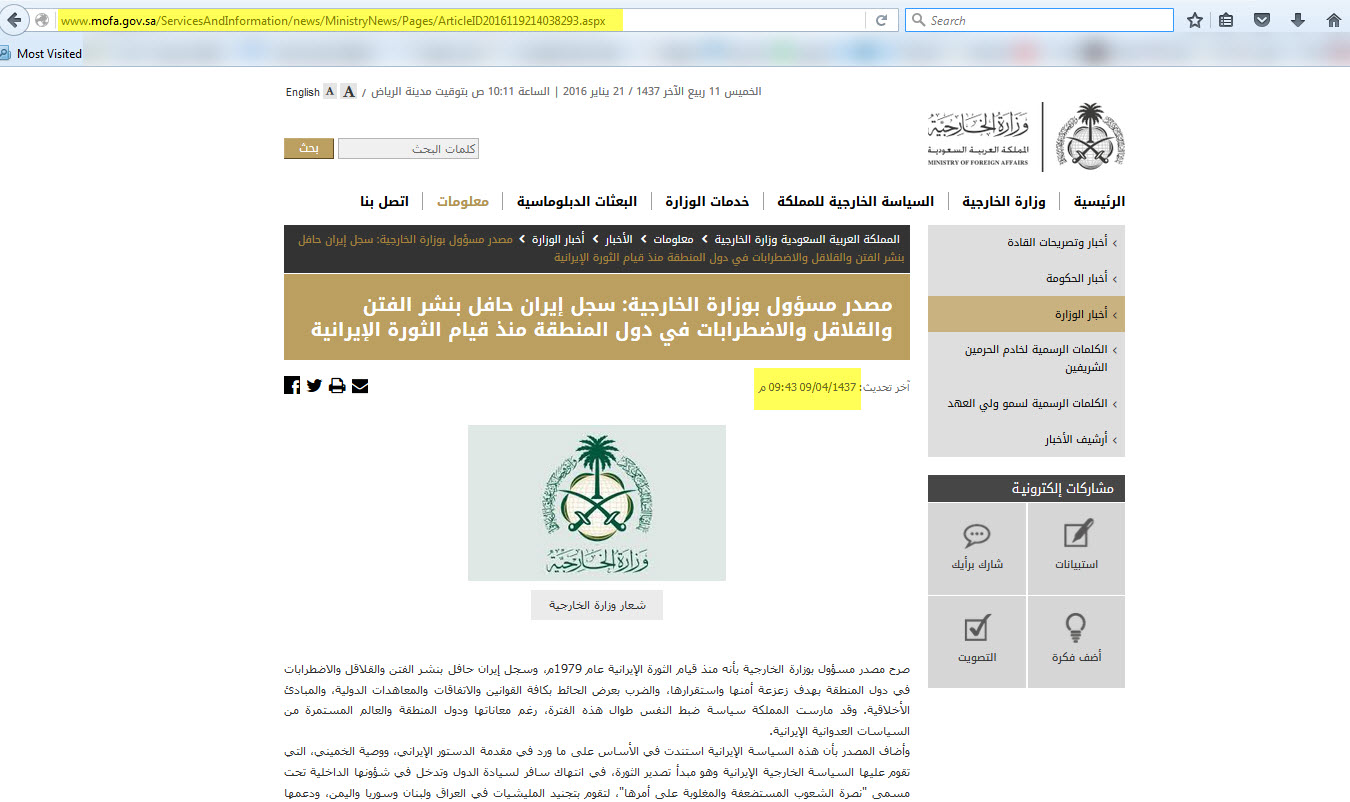Screen dimensions: 1350x802
Task: Go to the browser home page icon
Action: tap(1332, 20)
